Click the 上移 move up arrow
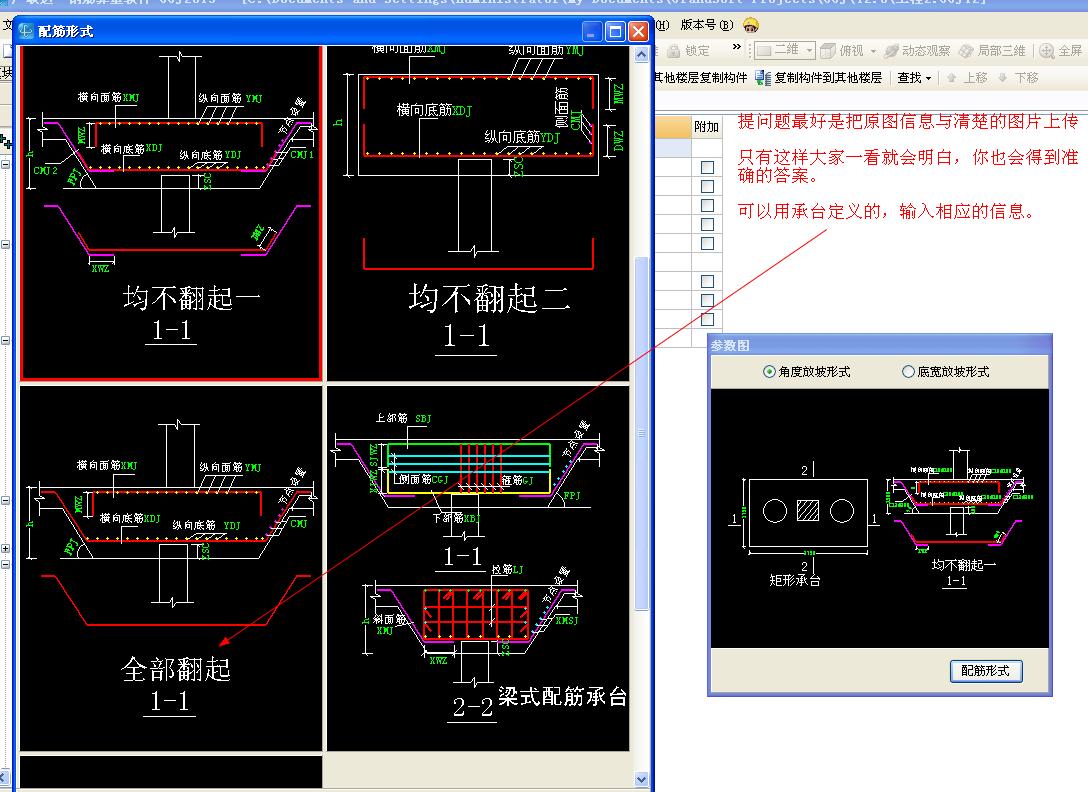 [x=967, y=78]
